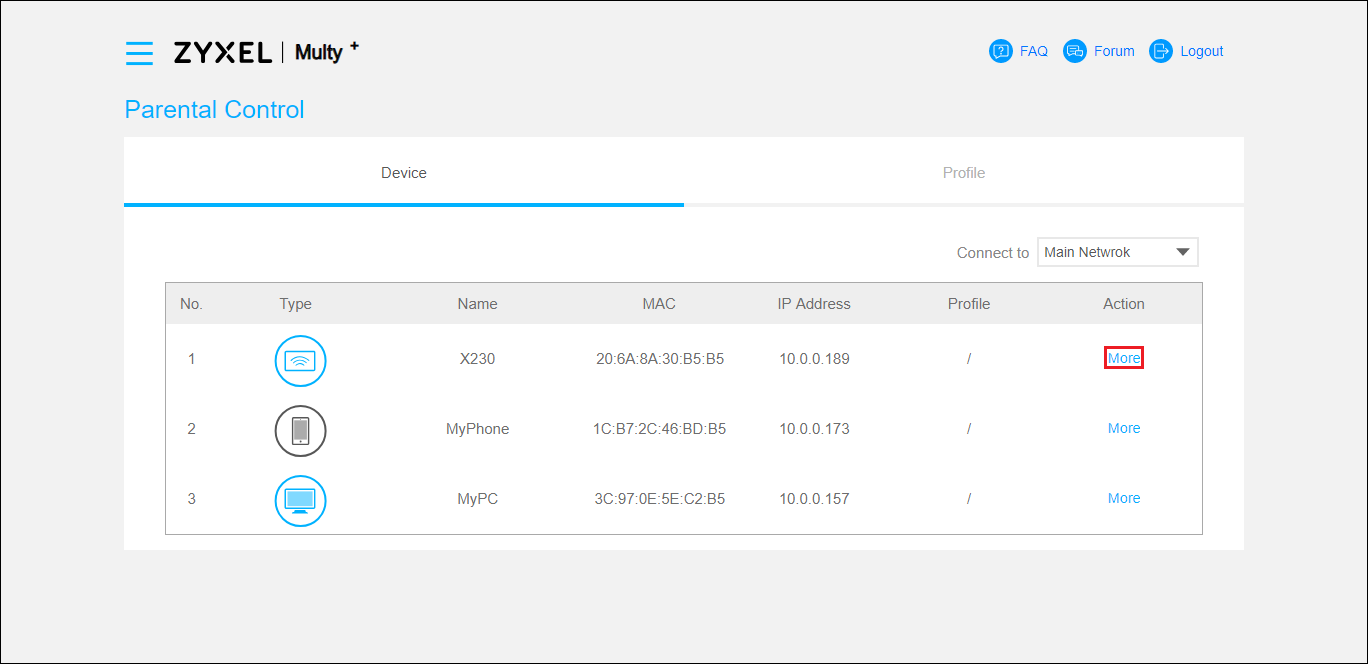
Task: Click the MyPhone smartphone type icon
Action: [301, 431]
